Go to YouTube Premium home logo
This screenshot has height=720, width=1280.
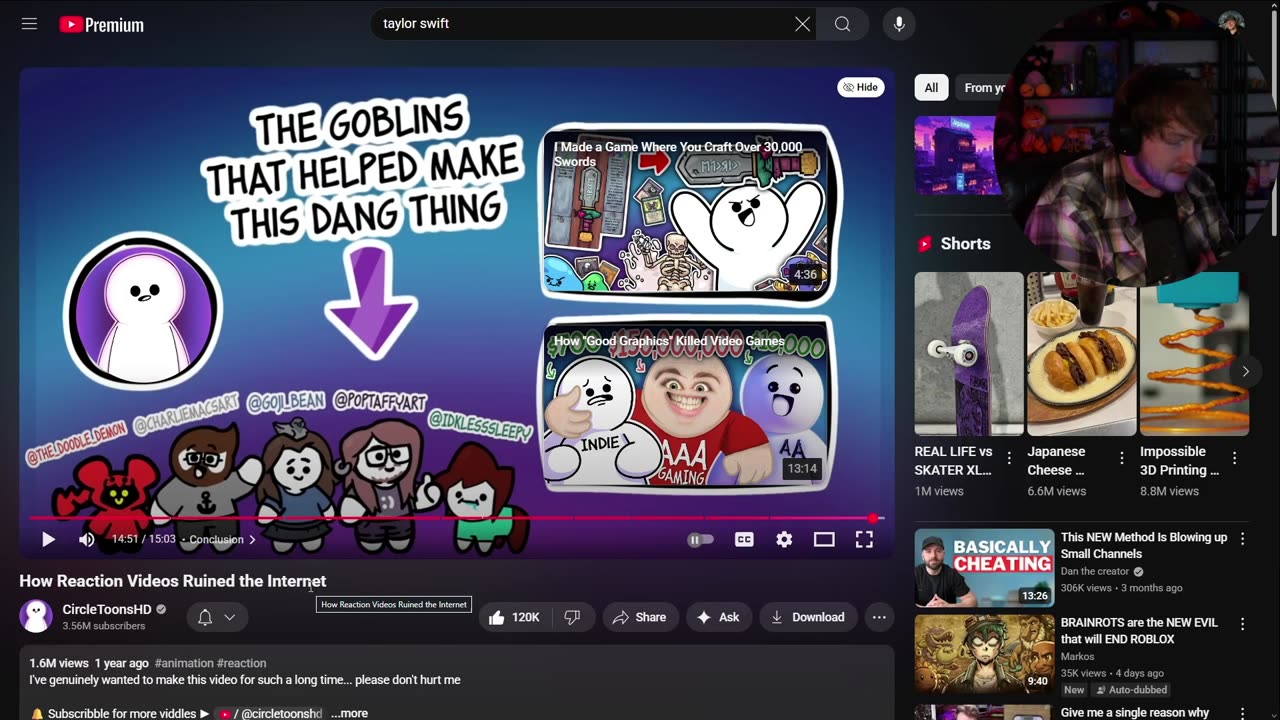click(x=102, y=25)
